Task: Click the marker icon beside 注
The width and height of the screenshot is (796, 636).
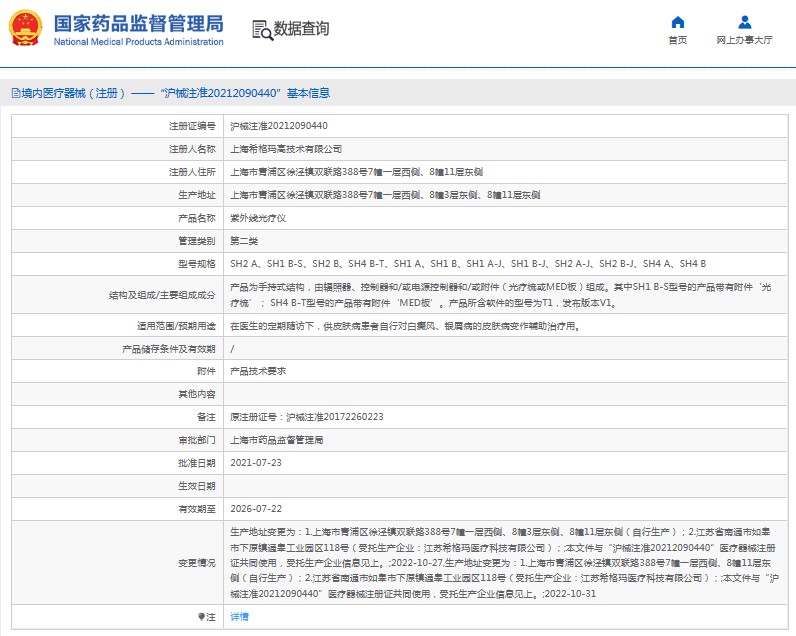Action: [x=202, y=617]
